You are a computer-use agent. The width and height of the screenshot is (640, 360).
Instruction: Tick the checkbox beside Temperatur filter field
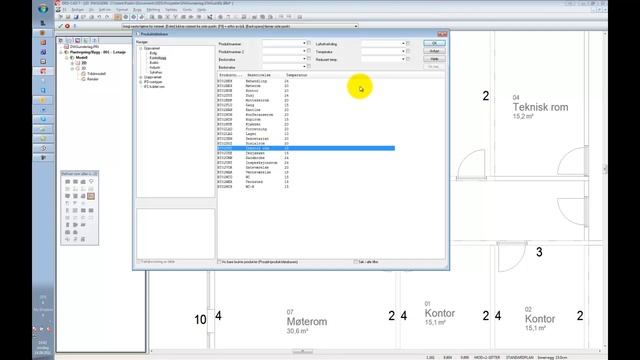click(x=408, y=51)
